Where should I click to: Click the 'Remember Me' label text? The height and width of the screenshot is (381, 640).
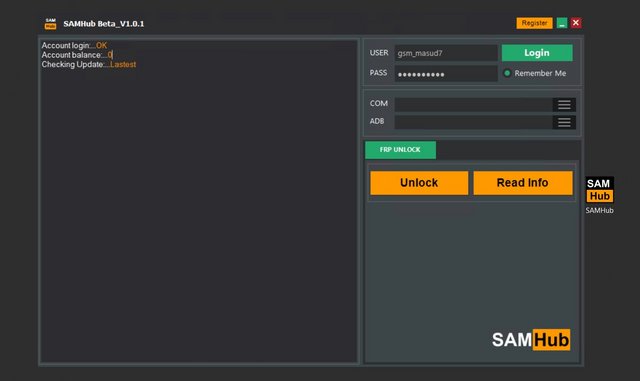pos(540,73)
